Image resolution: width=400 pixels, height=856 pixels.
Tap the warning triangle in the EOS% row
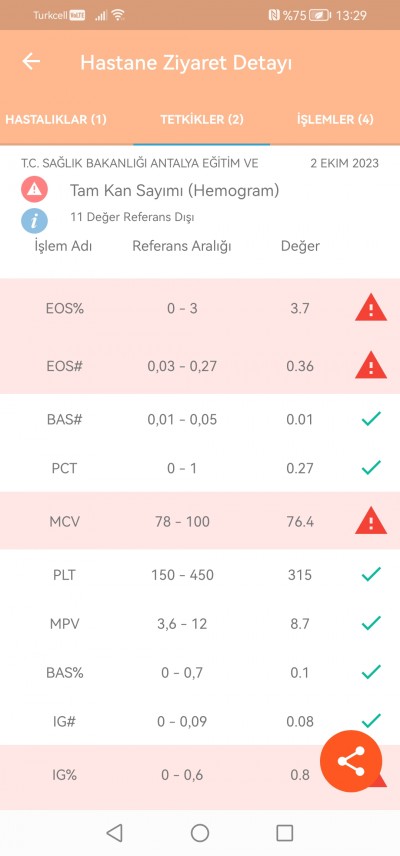pos(371,308)
